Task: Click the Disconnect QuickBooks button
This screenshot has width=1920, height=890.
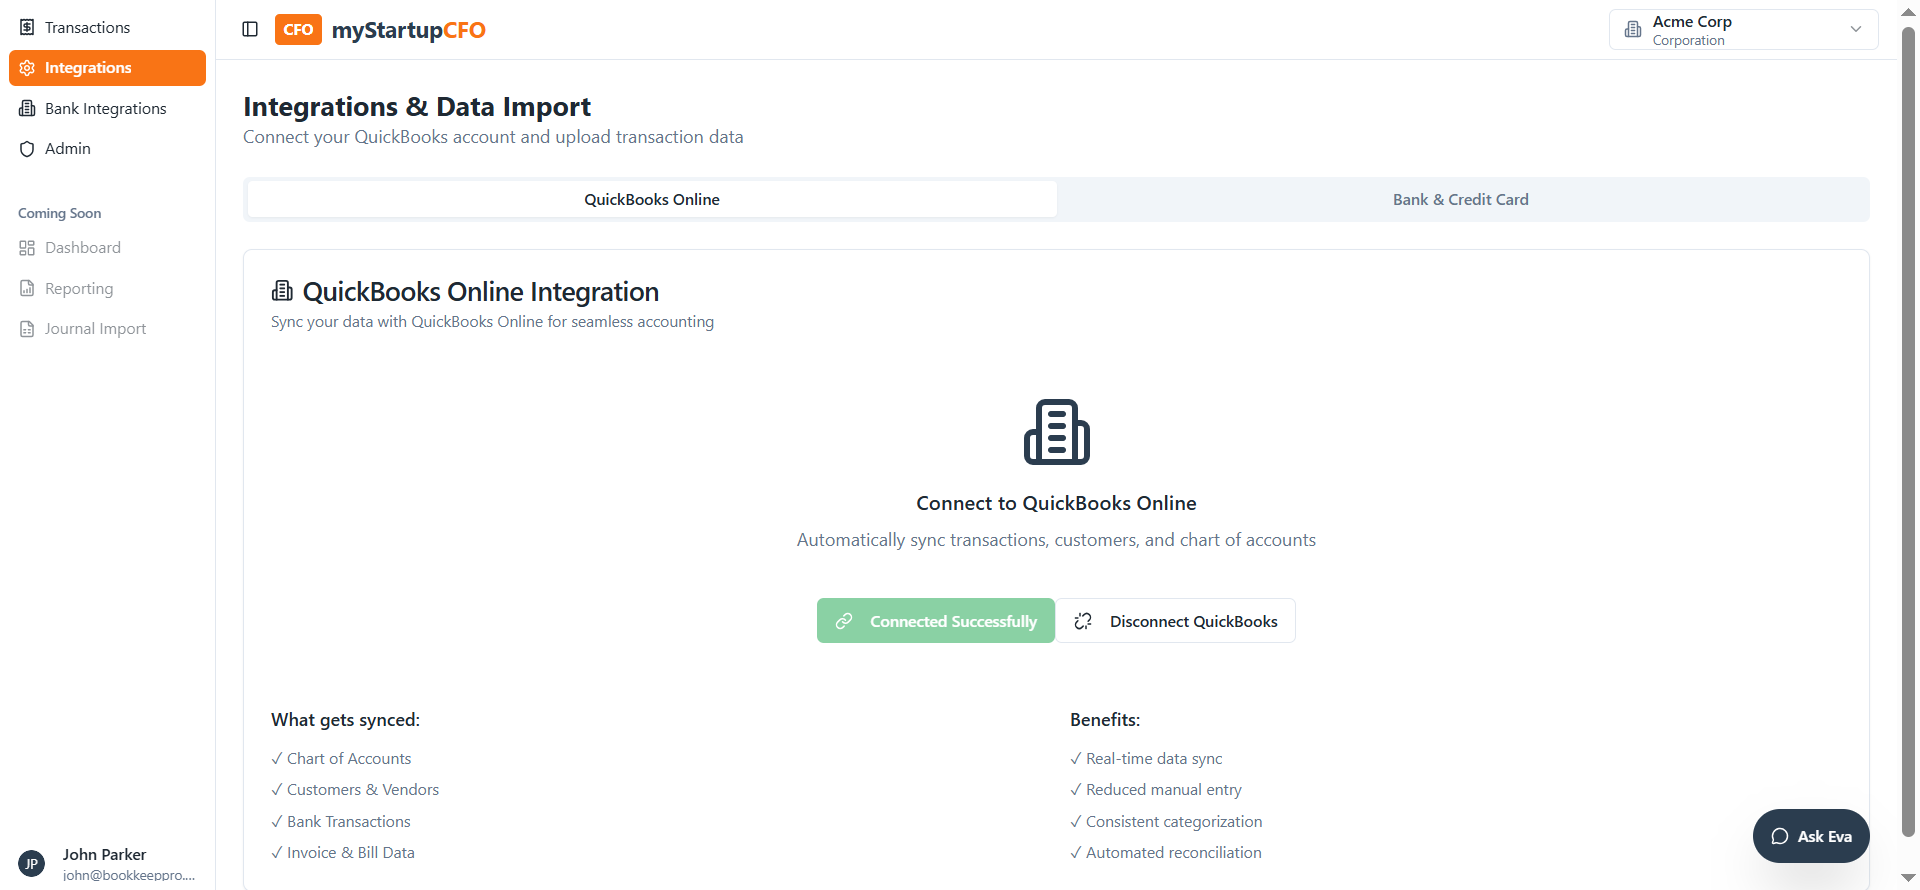Action: (x=1176, y=621)
